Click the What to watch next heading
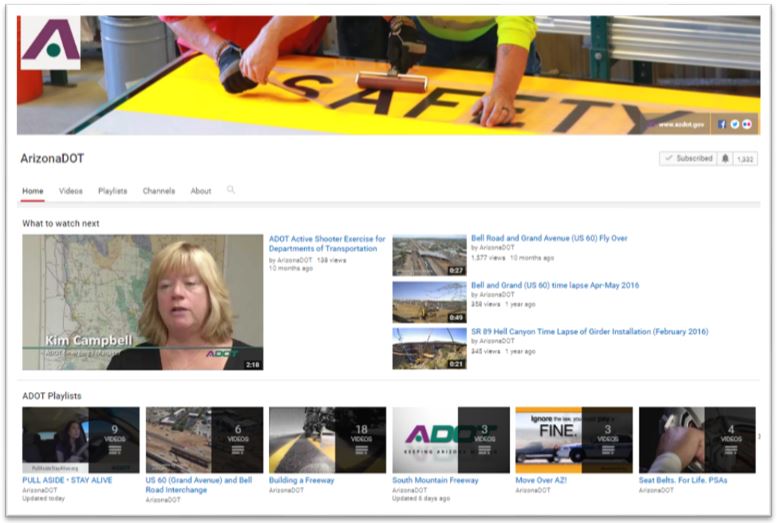777x523 pixels. tap(60, 224)
